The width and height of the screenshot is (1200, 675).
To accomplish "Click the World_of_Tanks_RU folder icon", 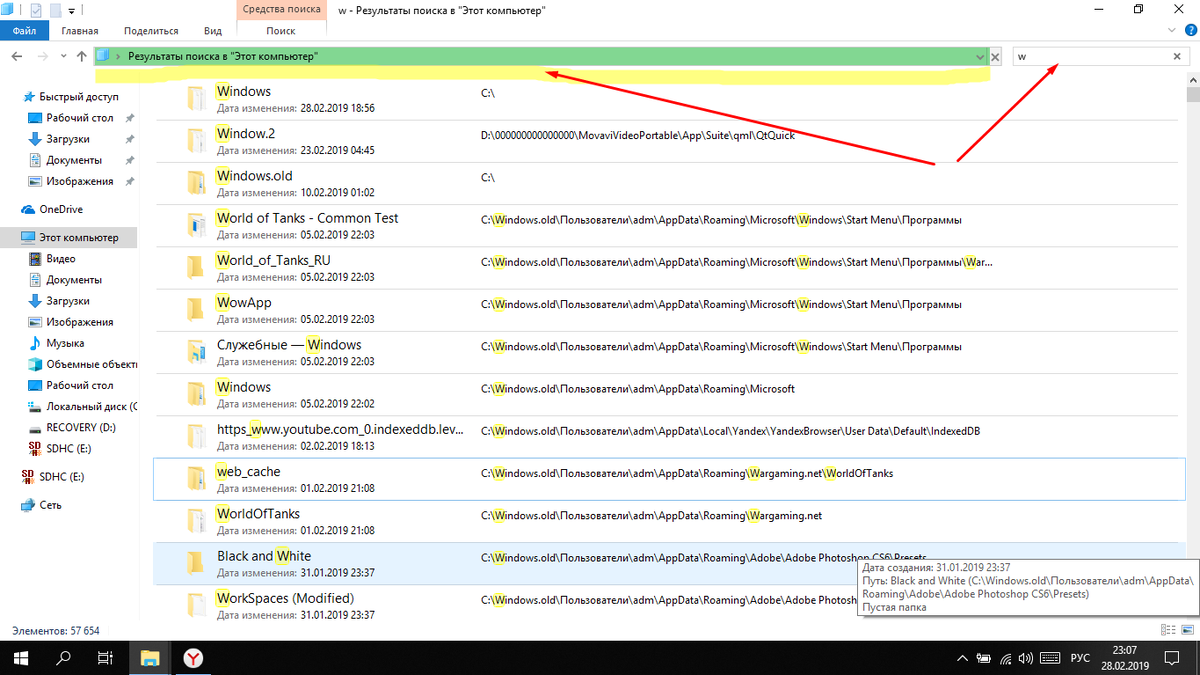I will [195, 267].
